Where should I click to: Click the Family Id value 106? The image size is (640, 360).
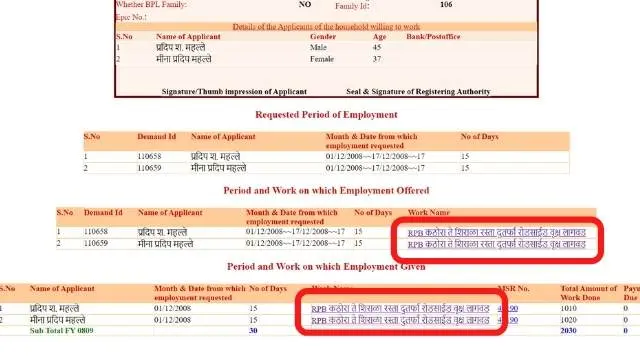click(446, 4)
